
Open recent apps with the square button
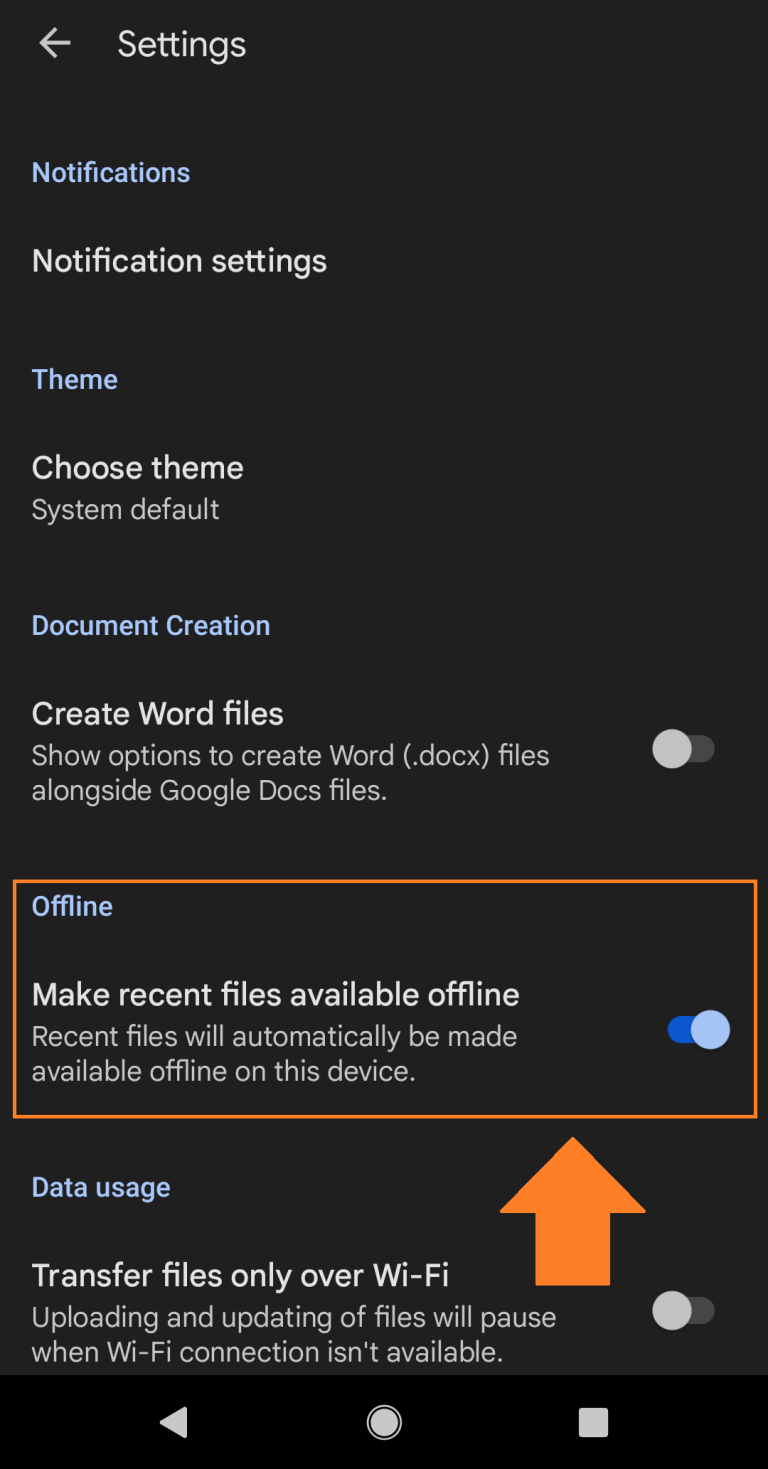pyautogui.click(x=593, y=1422)
